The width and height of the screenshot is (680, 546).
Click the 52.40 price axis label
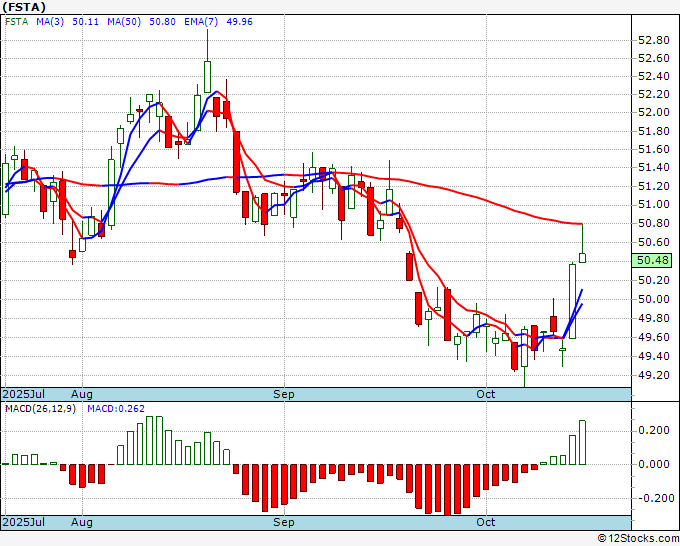click(x=654, y=76)
